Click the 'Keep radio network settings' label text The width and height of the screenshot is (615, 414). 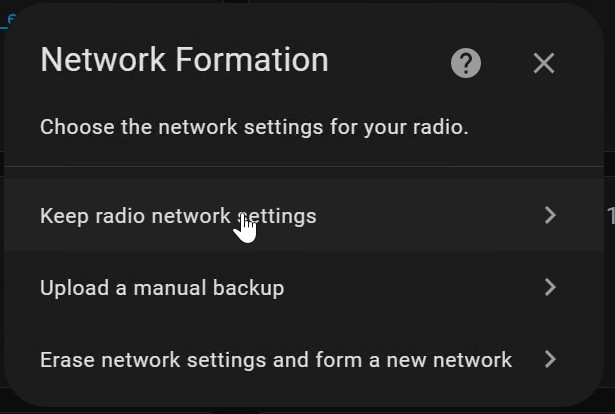(178, 215)
